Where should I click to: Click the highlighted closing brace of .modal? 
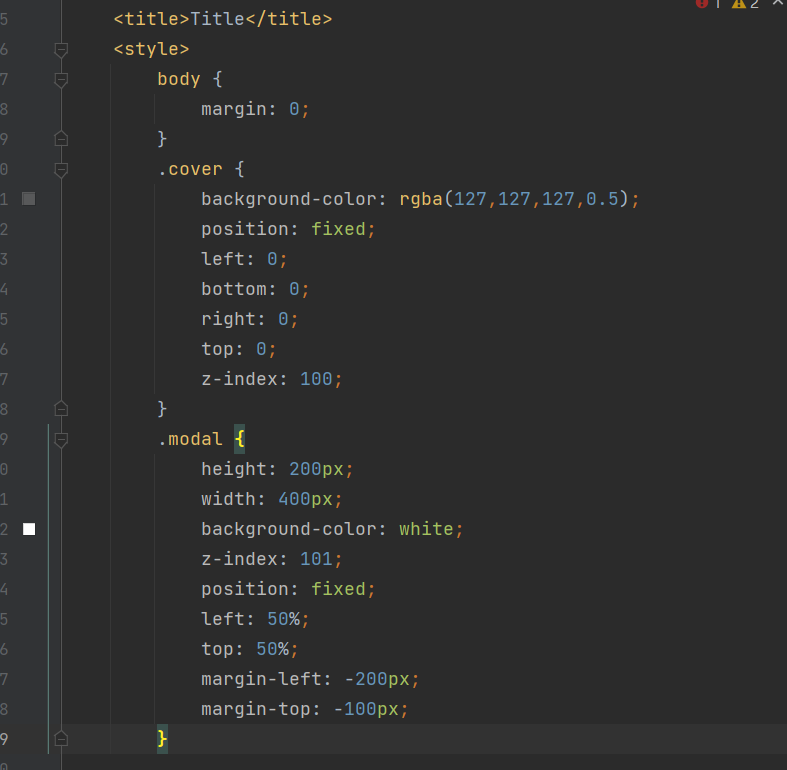(x=162, y=739)
